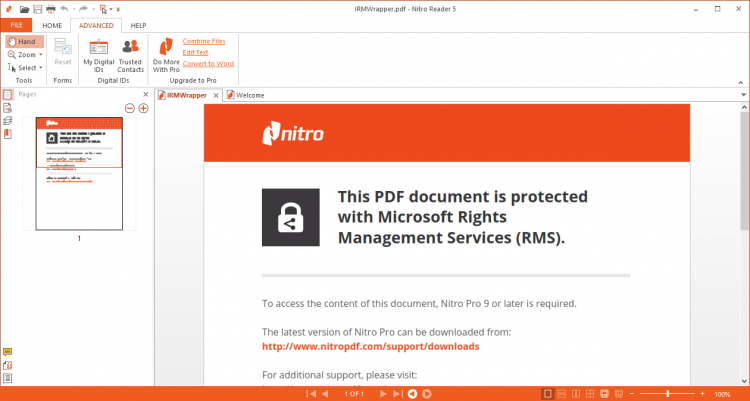Go to first page button
Viewport: 750px width, 401px height.
311,394
